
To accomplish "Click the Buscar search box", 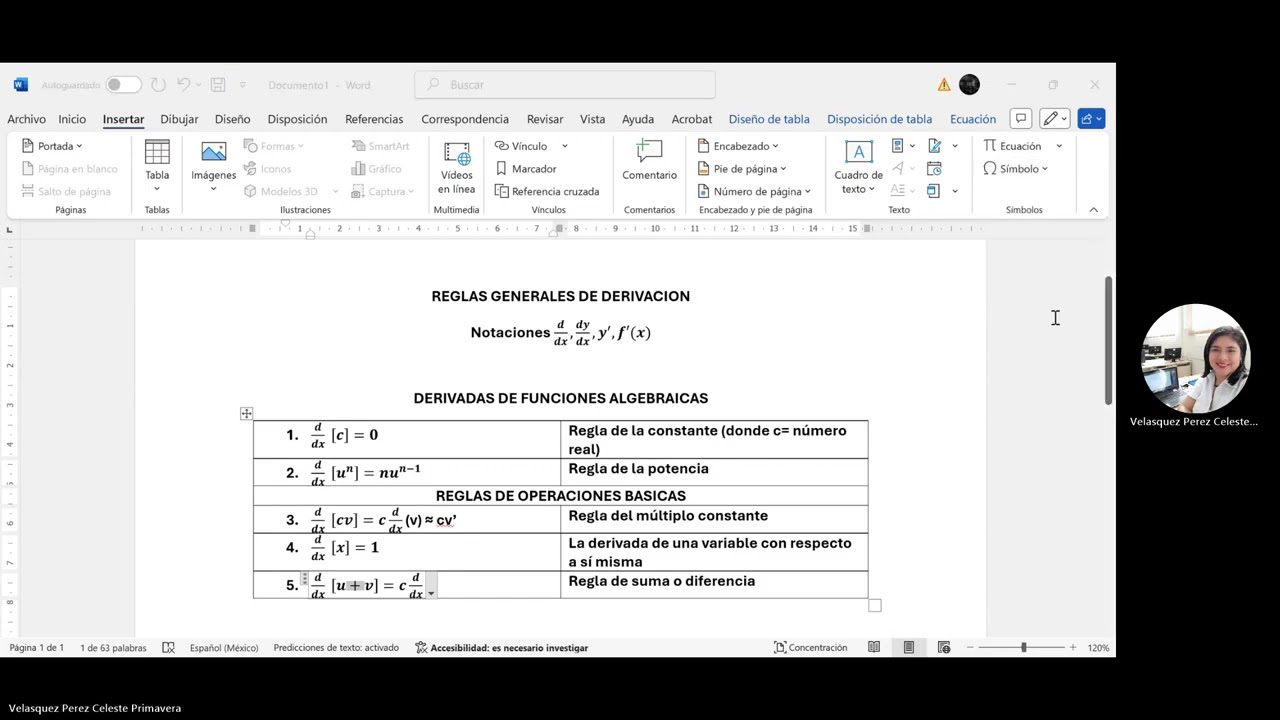I will coord(565,85).
